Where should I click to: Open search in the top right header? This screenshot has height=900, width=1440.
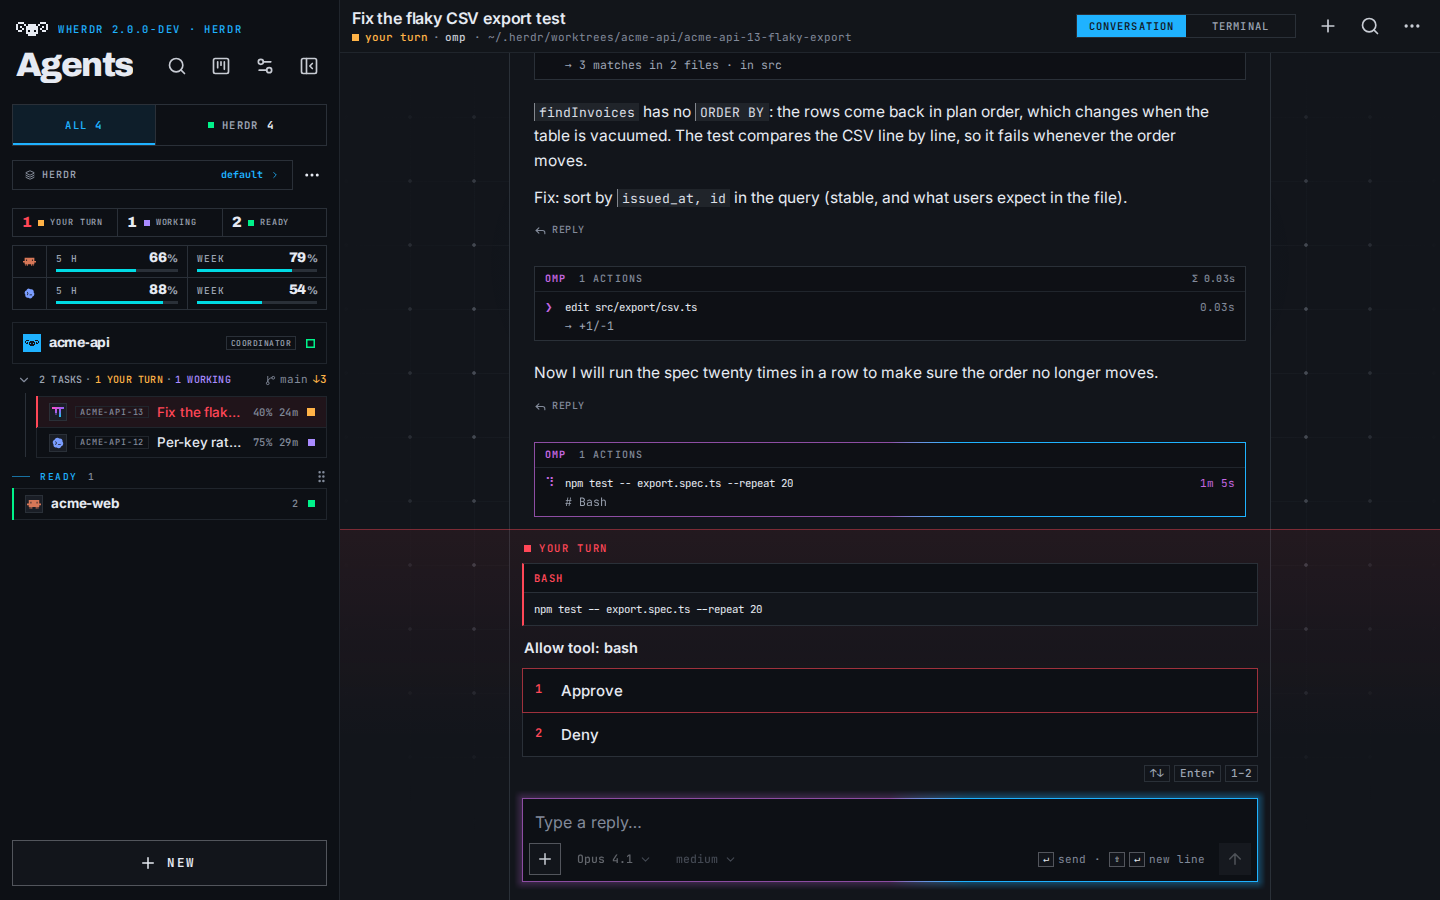point(1370,26)
